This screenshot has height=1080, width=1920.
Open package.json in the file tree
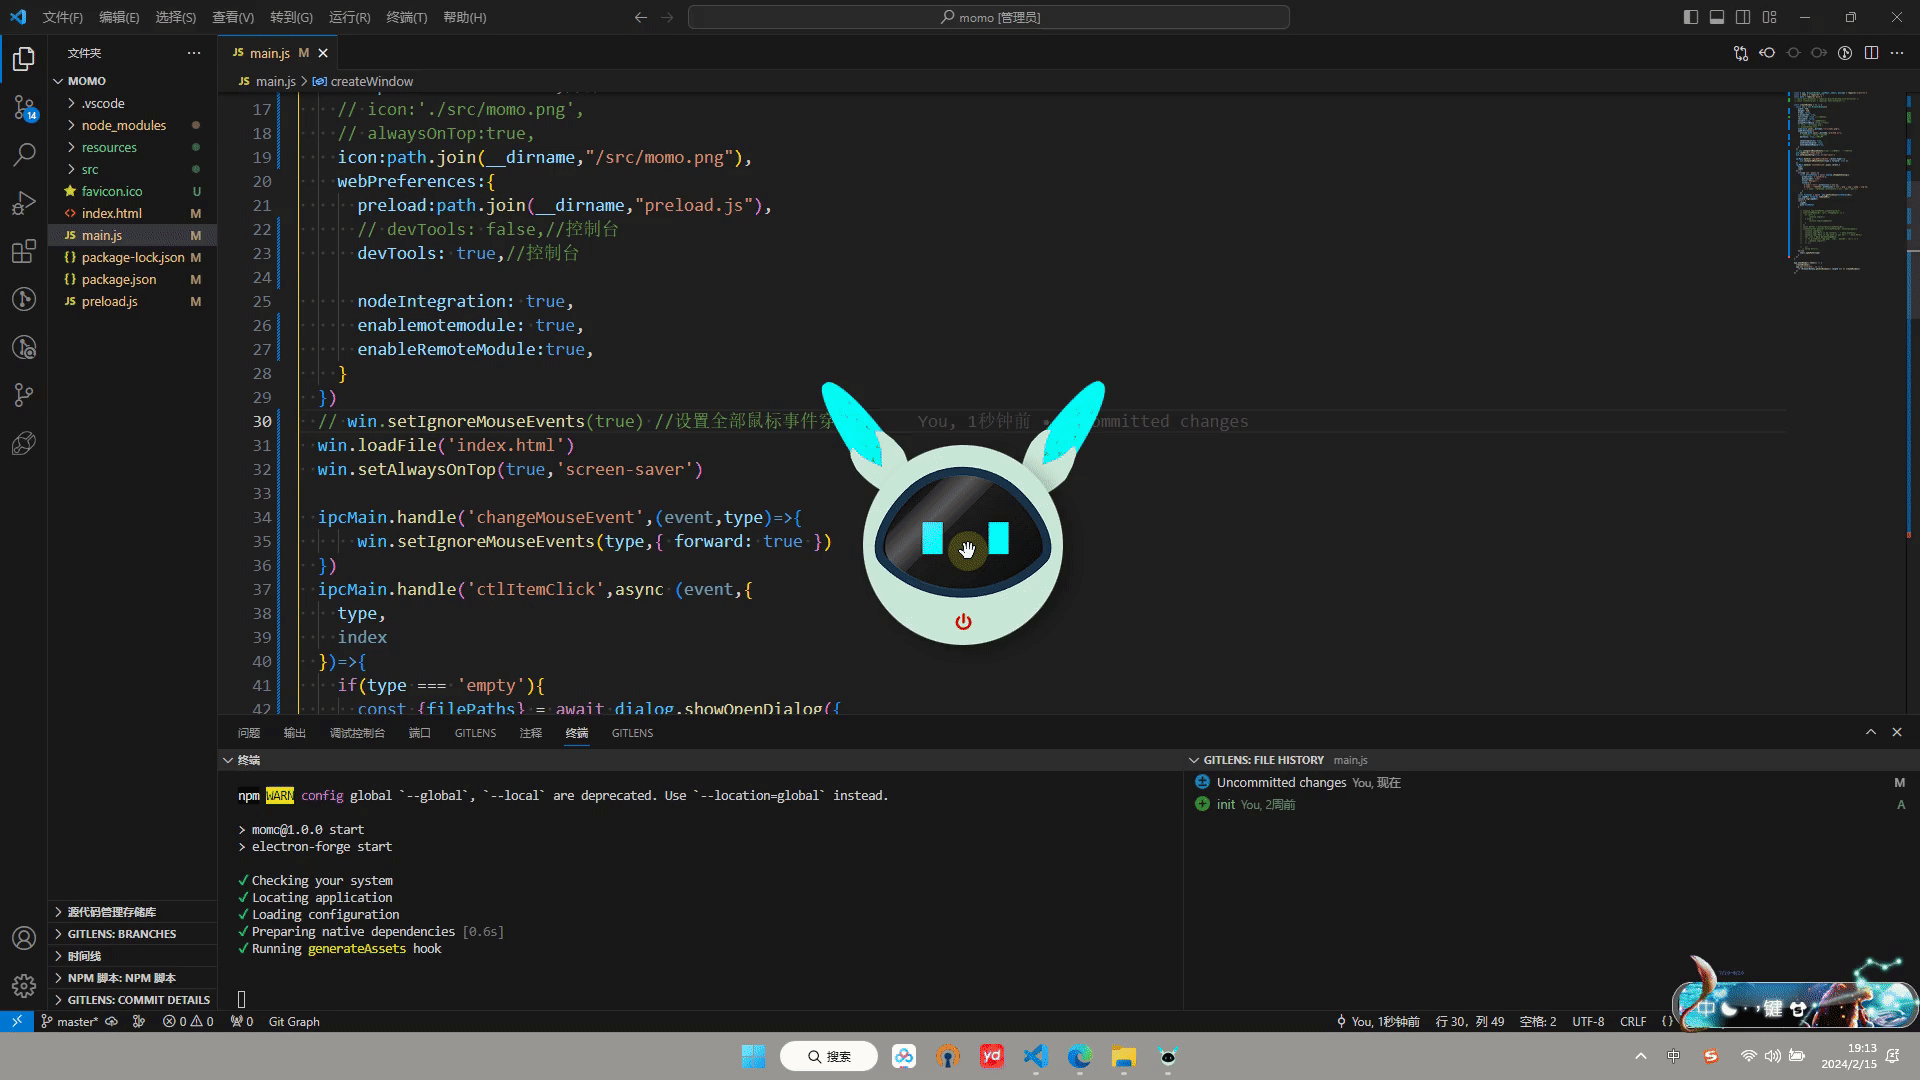pyautogui.click(x=133, y=279)
